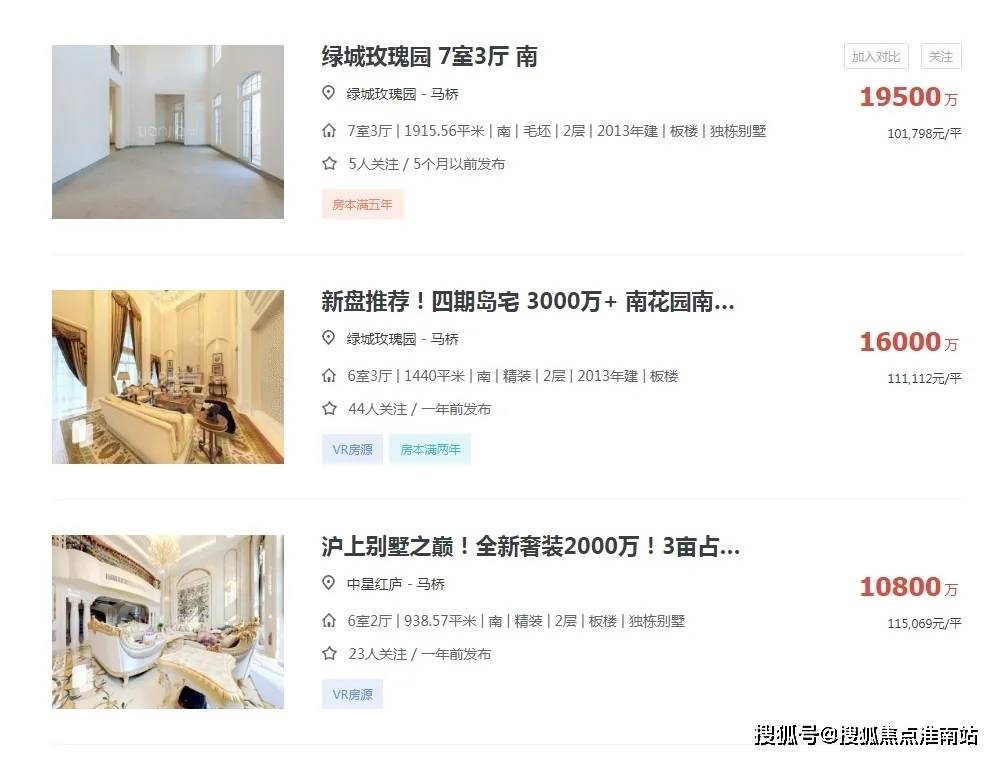Screen dimensions: 1001x757
Task: Open listing titled 绿城玫瑰园 7室3厅 南
Action: pyautogui.click(x=429, y=57)
